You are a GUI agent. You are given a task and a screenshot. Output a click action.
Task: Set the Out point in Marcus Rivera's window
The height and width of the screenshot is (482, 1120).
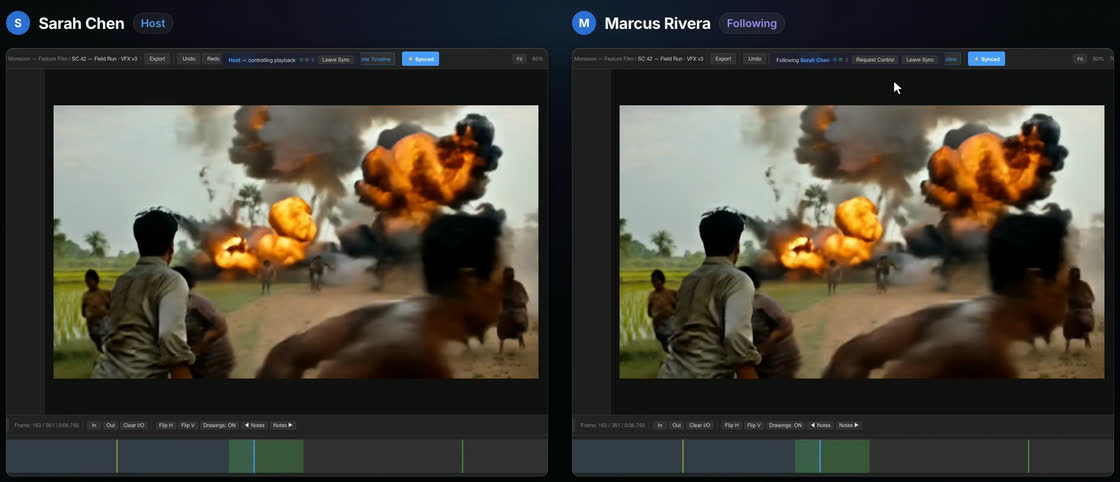pos(676,426)
